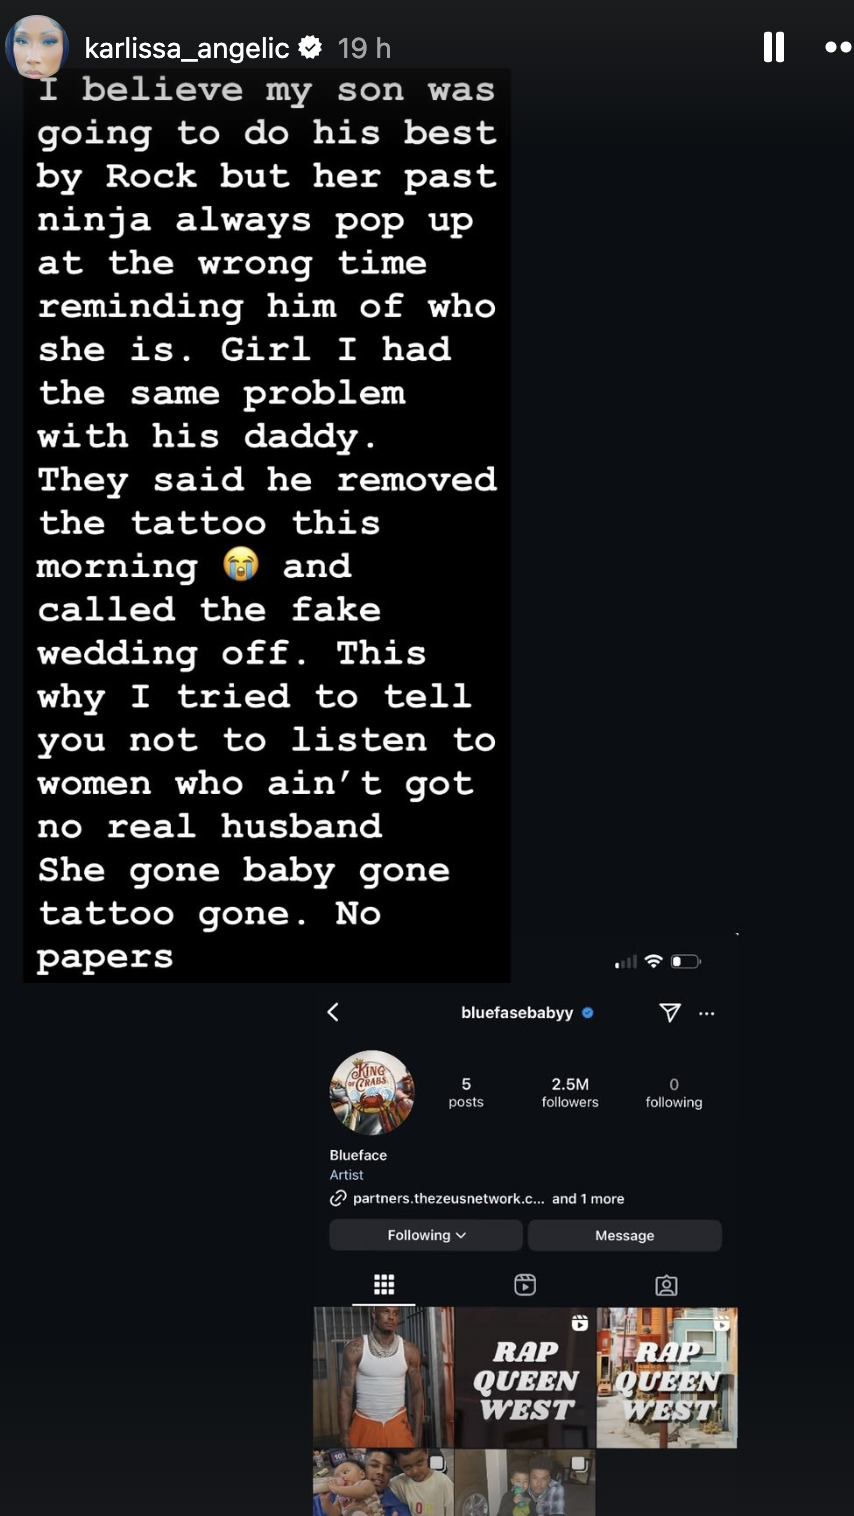Open the first Rap Queen West reel thumbnail
The image size is (854, 1516).
(x=525, y=1377)
